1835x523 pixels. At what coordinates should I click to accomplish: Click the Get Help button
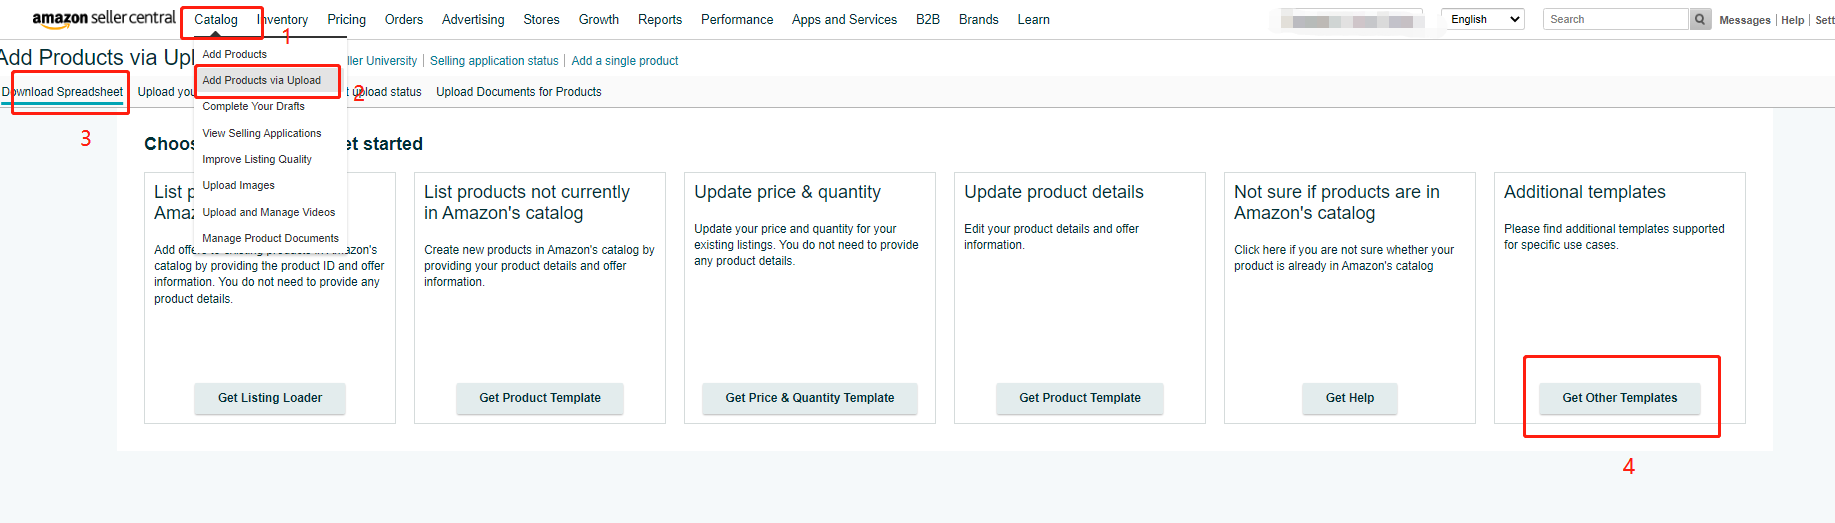pos(1350,398)
